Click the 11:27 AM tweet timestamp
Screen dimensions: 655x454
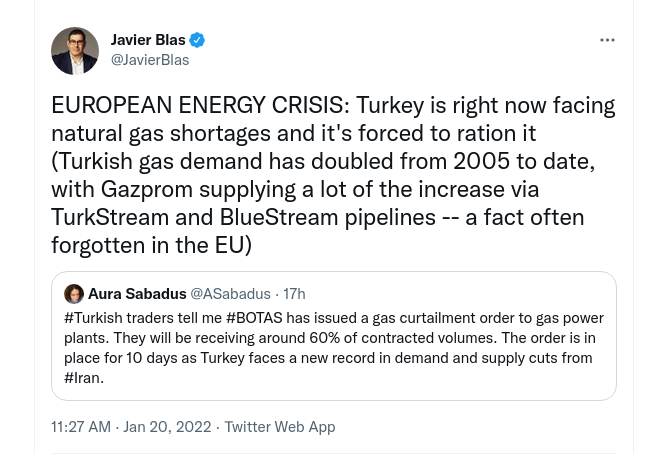tap(81, 427)
